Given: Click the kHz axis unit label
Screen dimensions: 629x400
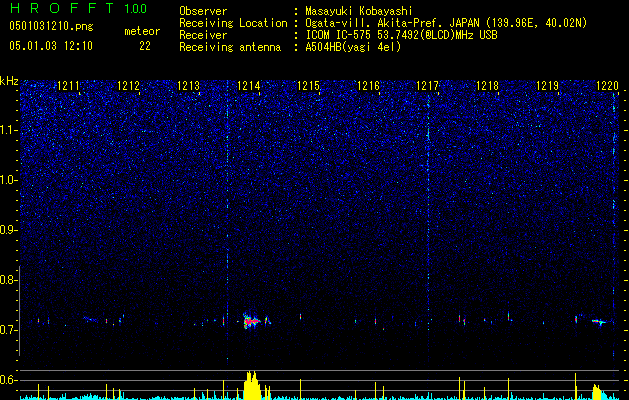Looking at the screenshot, I should pyautogui.click(x=9, y=81).
